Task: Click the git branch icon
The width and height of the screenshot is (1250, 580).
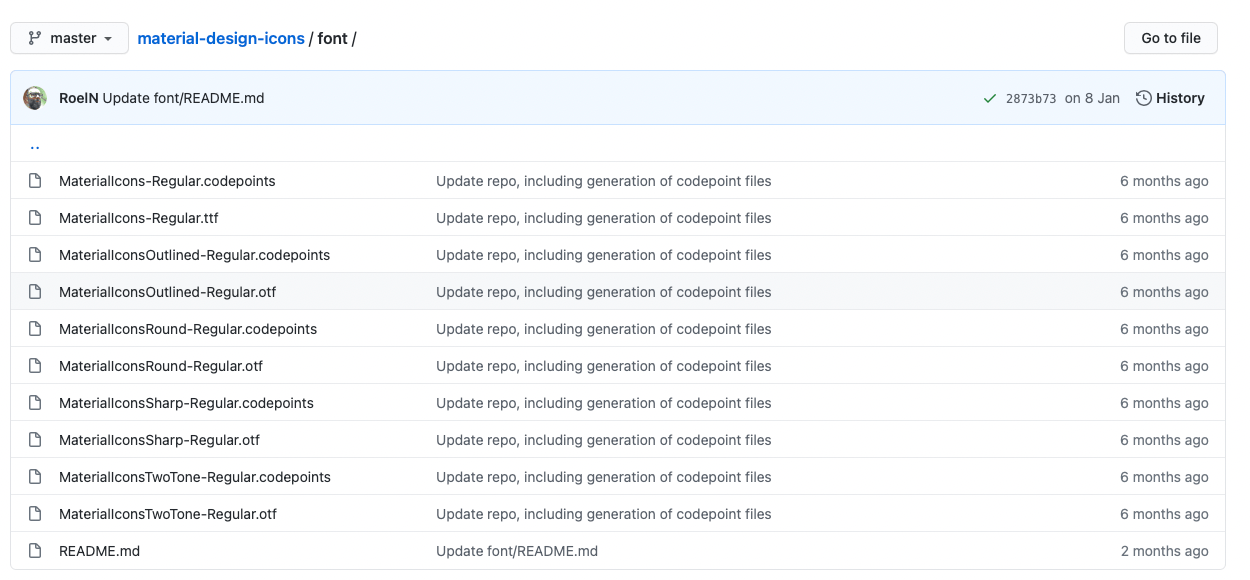Action: 35,38
